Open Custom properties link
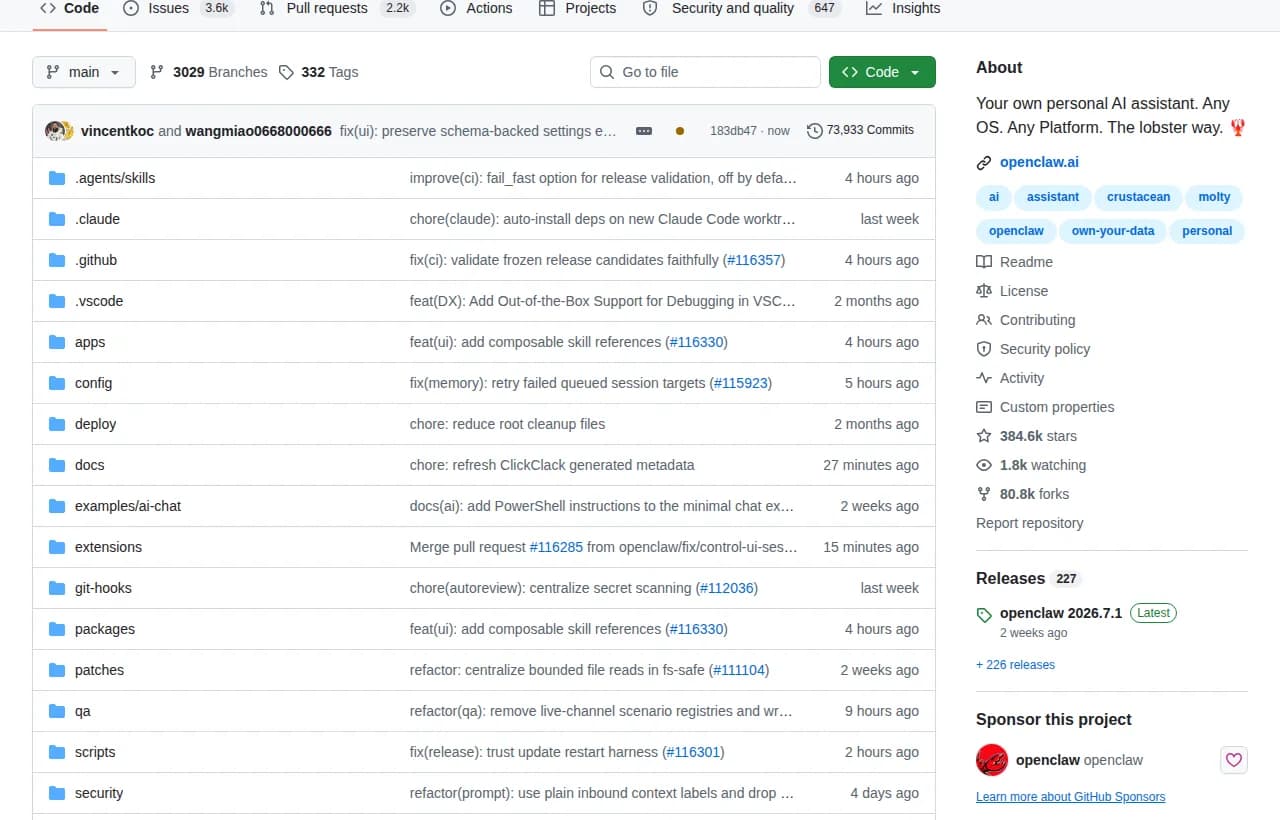1280x820 pixels. pos(1045,407)
